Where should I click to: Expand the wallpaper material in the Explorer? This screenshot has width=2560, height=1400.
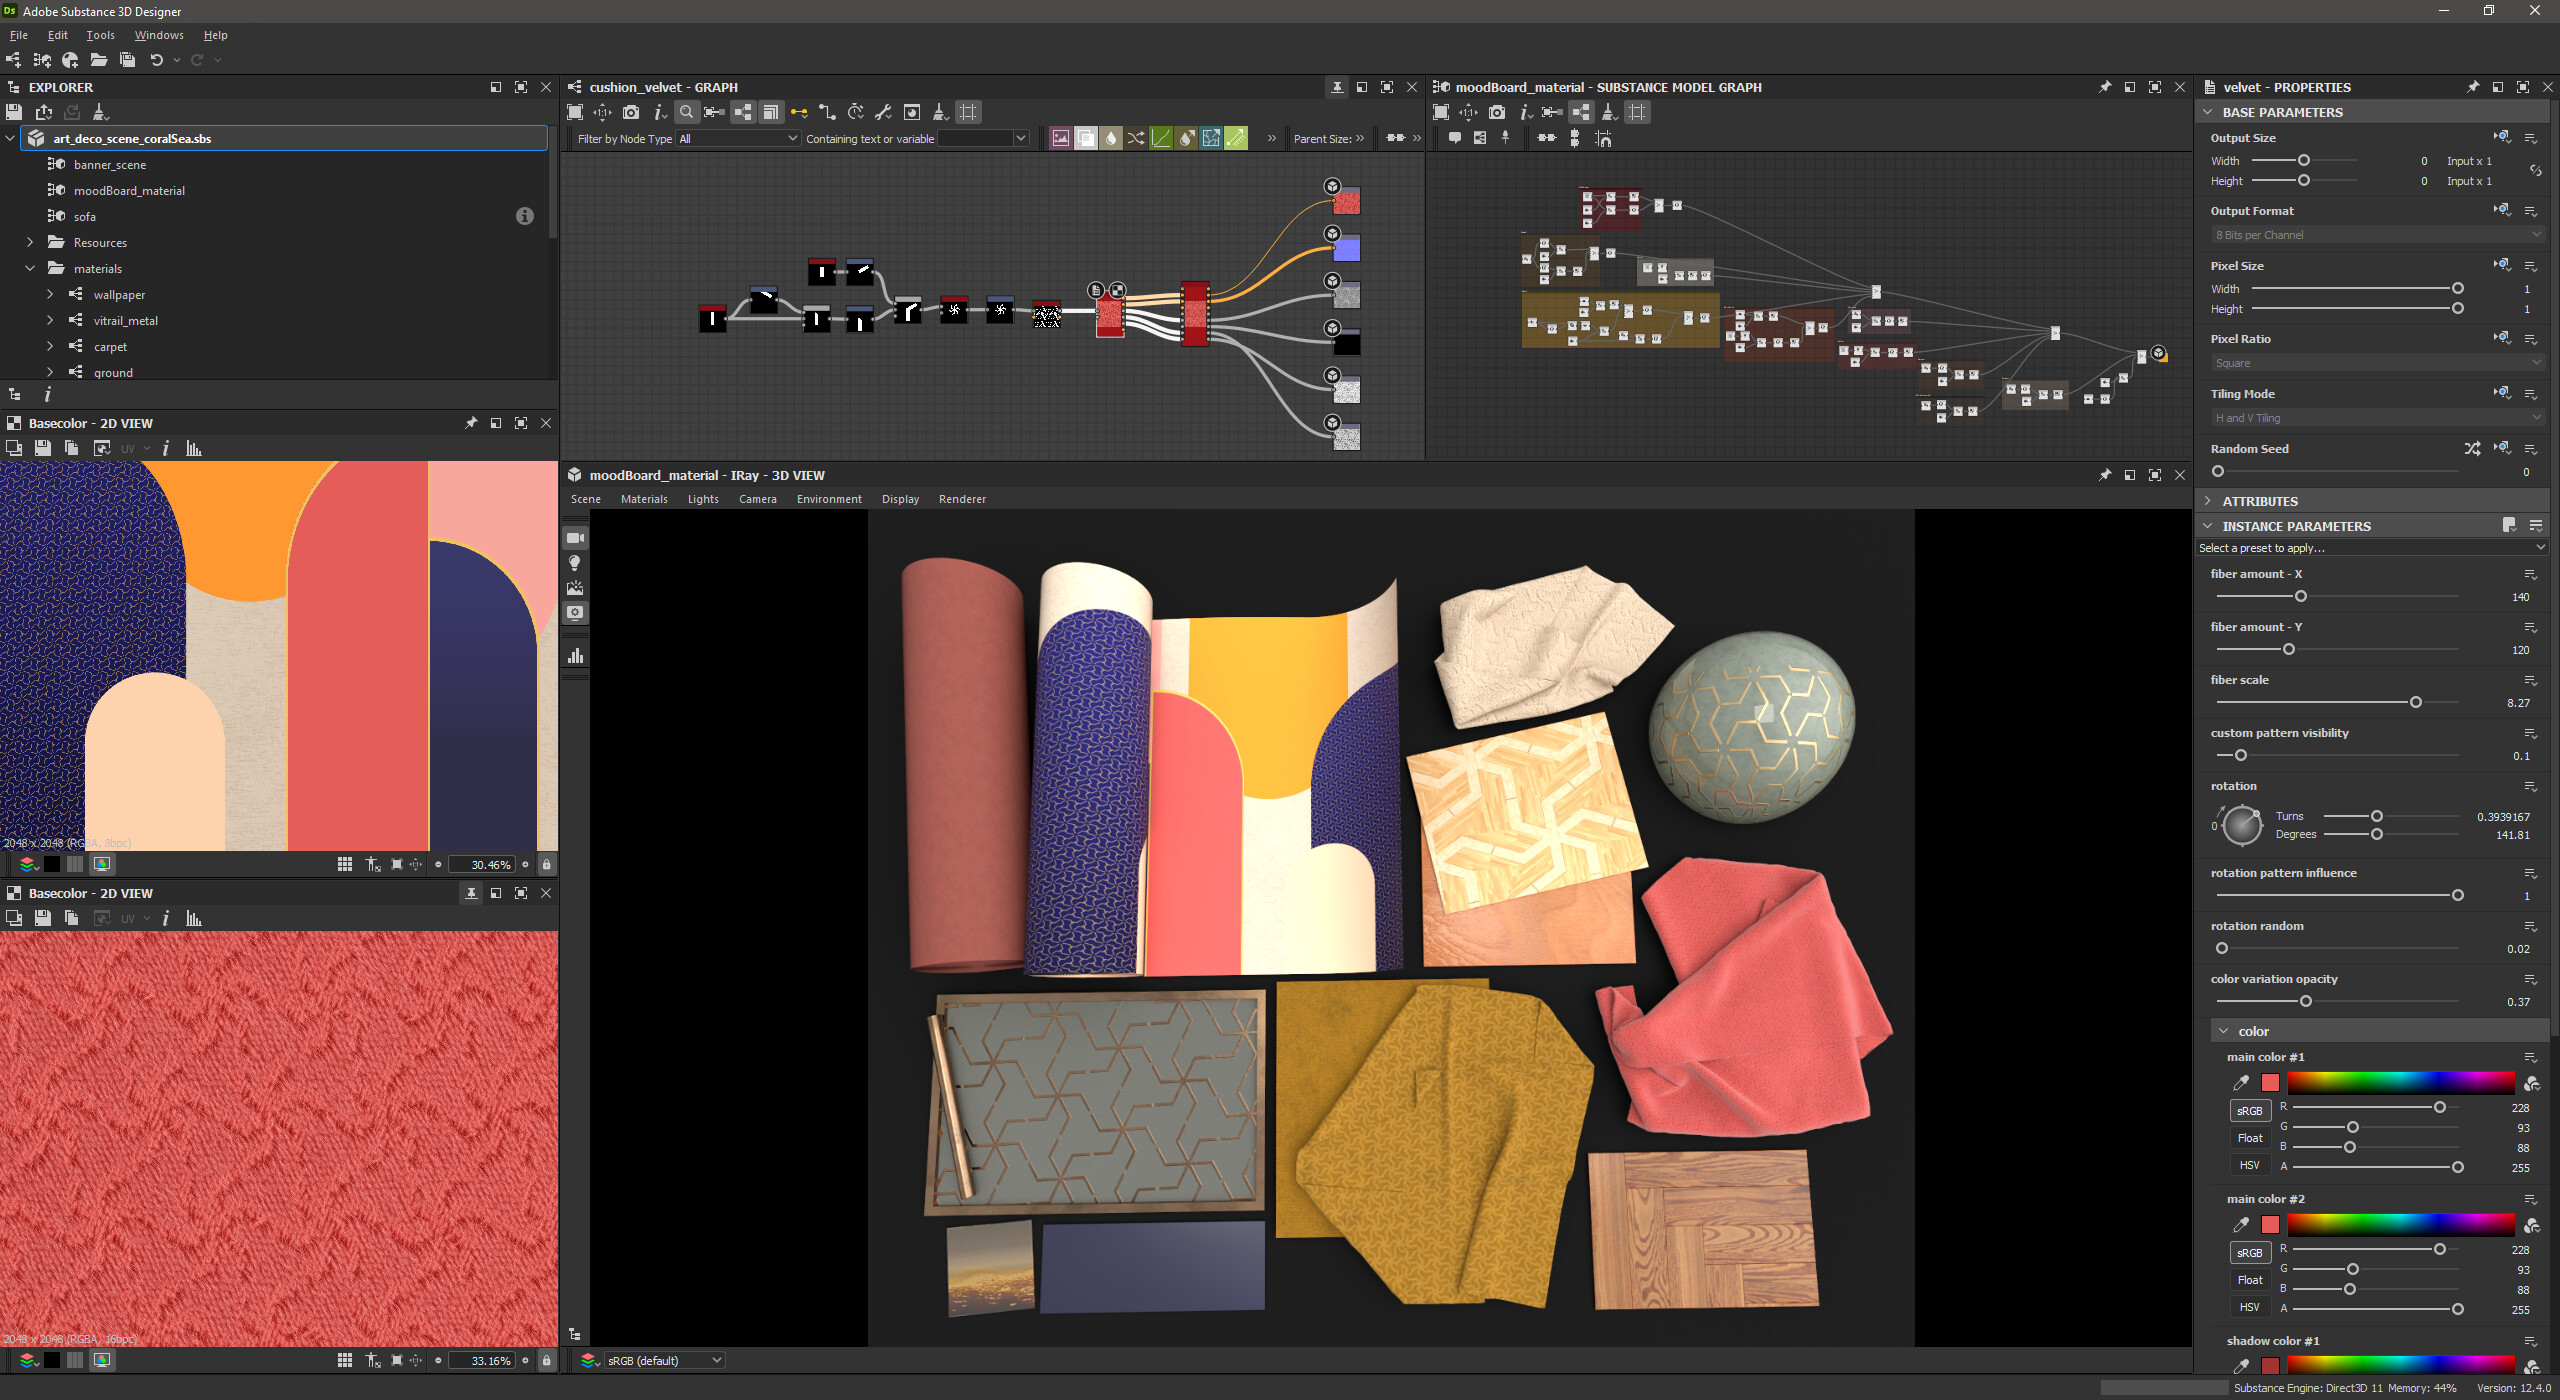pos(50,294)
